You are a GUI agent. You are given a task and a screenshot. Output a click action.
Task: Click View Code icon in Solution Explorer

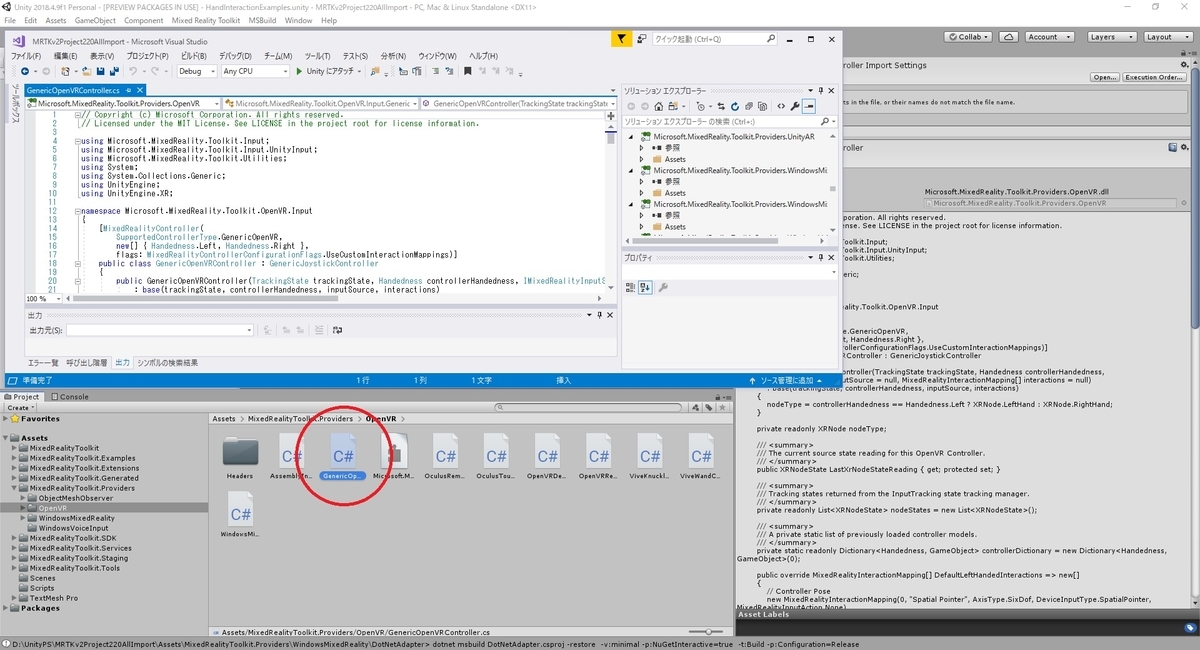(x=781, y=106)
